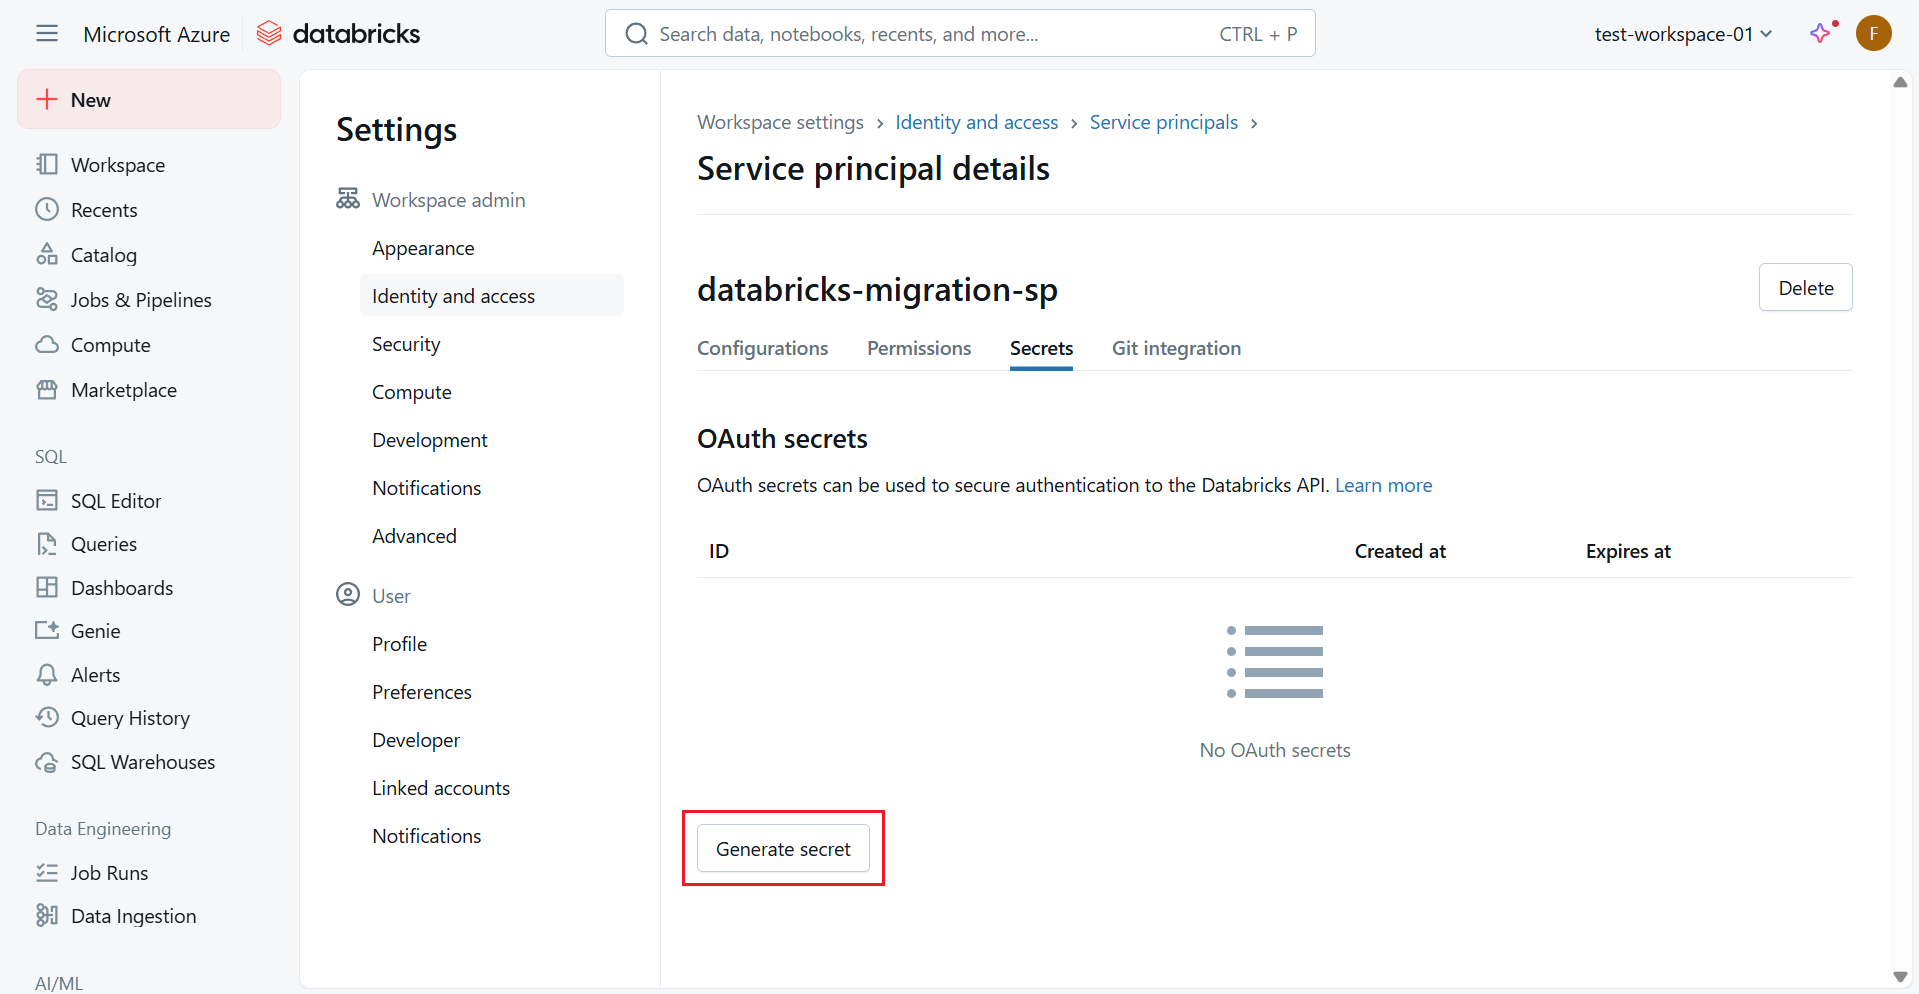Click the Alerts bell icon
Image resolution: width=1919 pixels, height=994 pixels.
[47, 674]
